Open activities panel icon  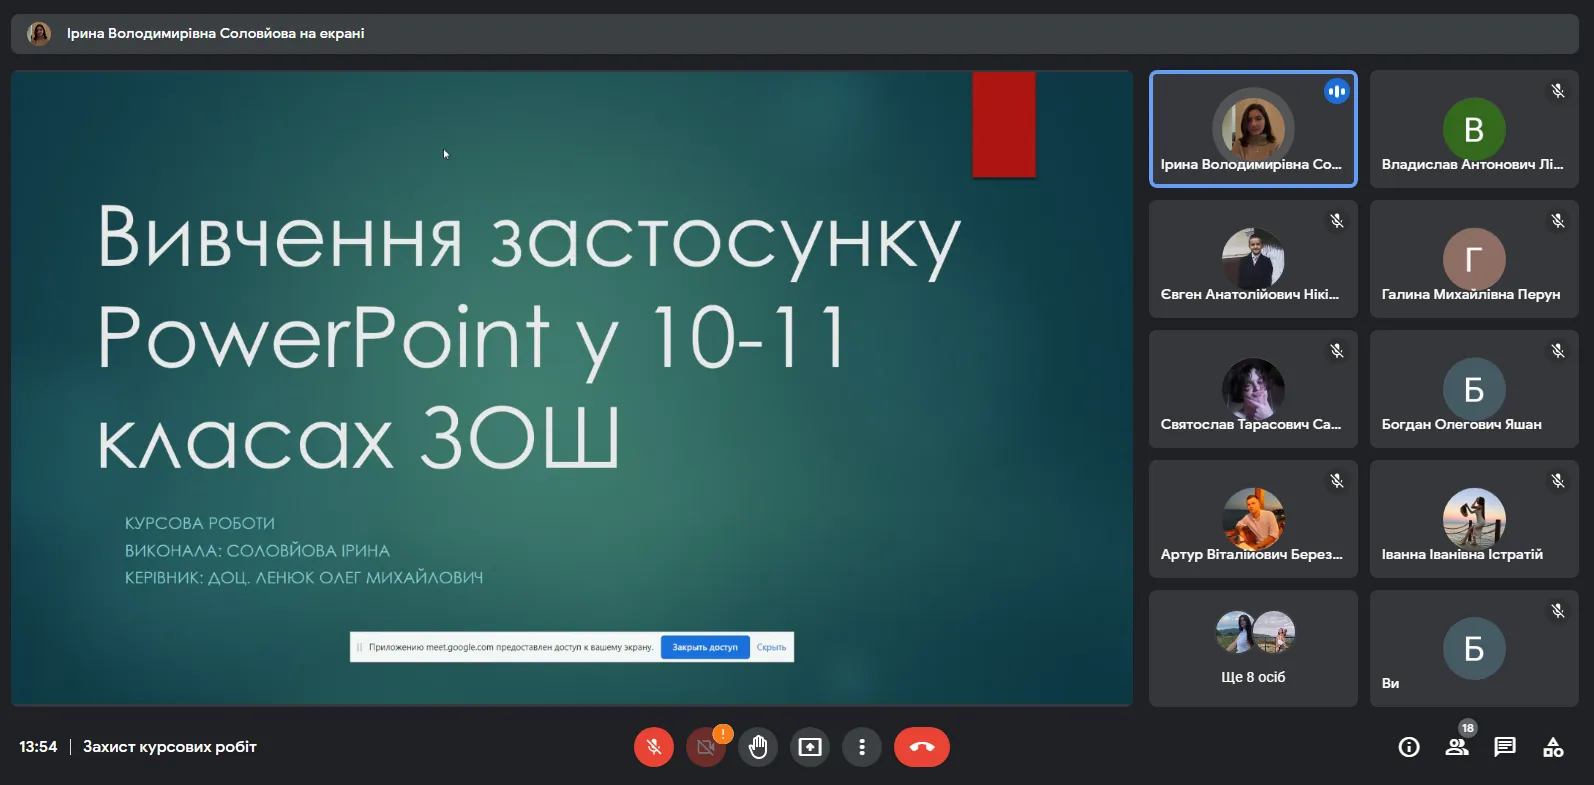point(1553,747)
